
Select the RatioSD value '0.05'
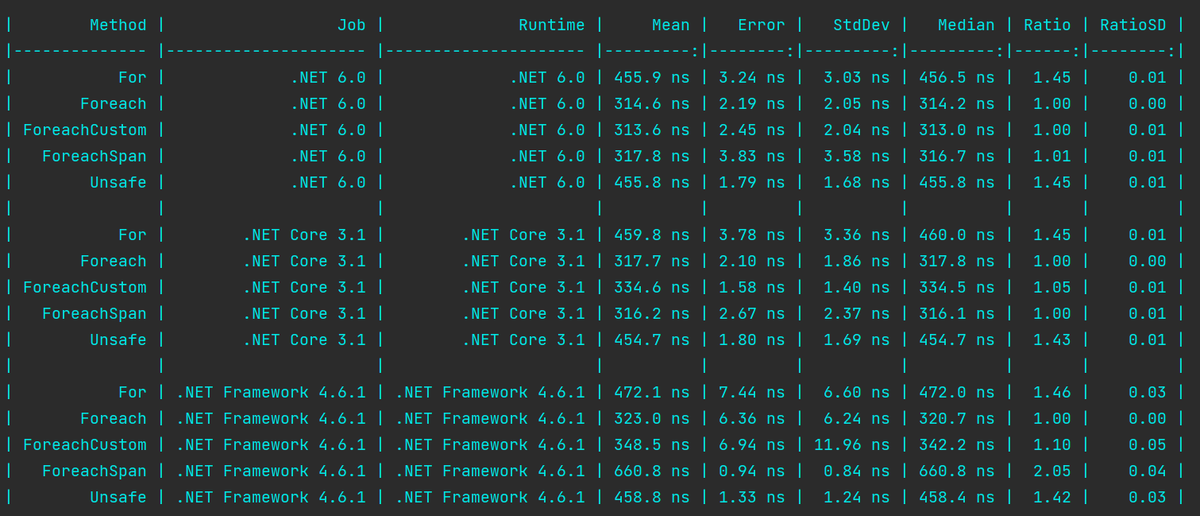pos(1148,444)
